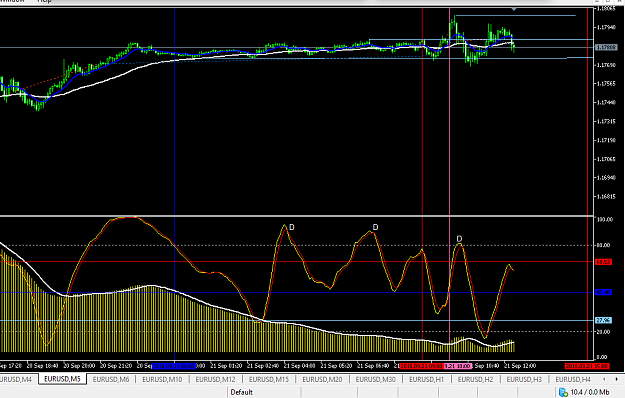625x398 pixels.
Task: Switch to the EURUSD,M20 tab
Action: [322, 379]
